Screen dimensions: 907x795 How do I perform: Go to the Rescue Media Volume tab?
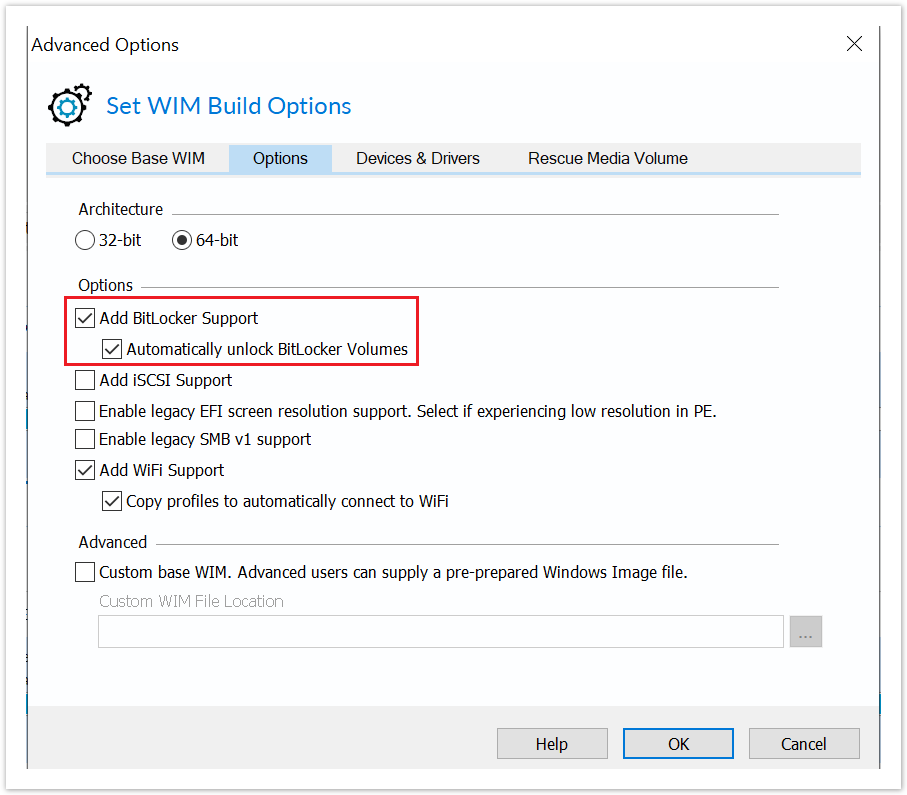[607, 158]
